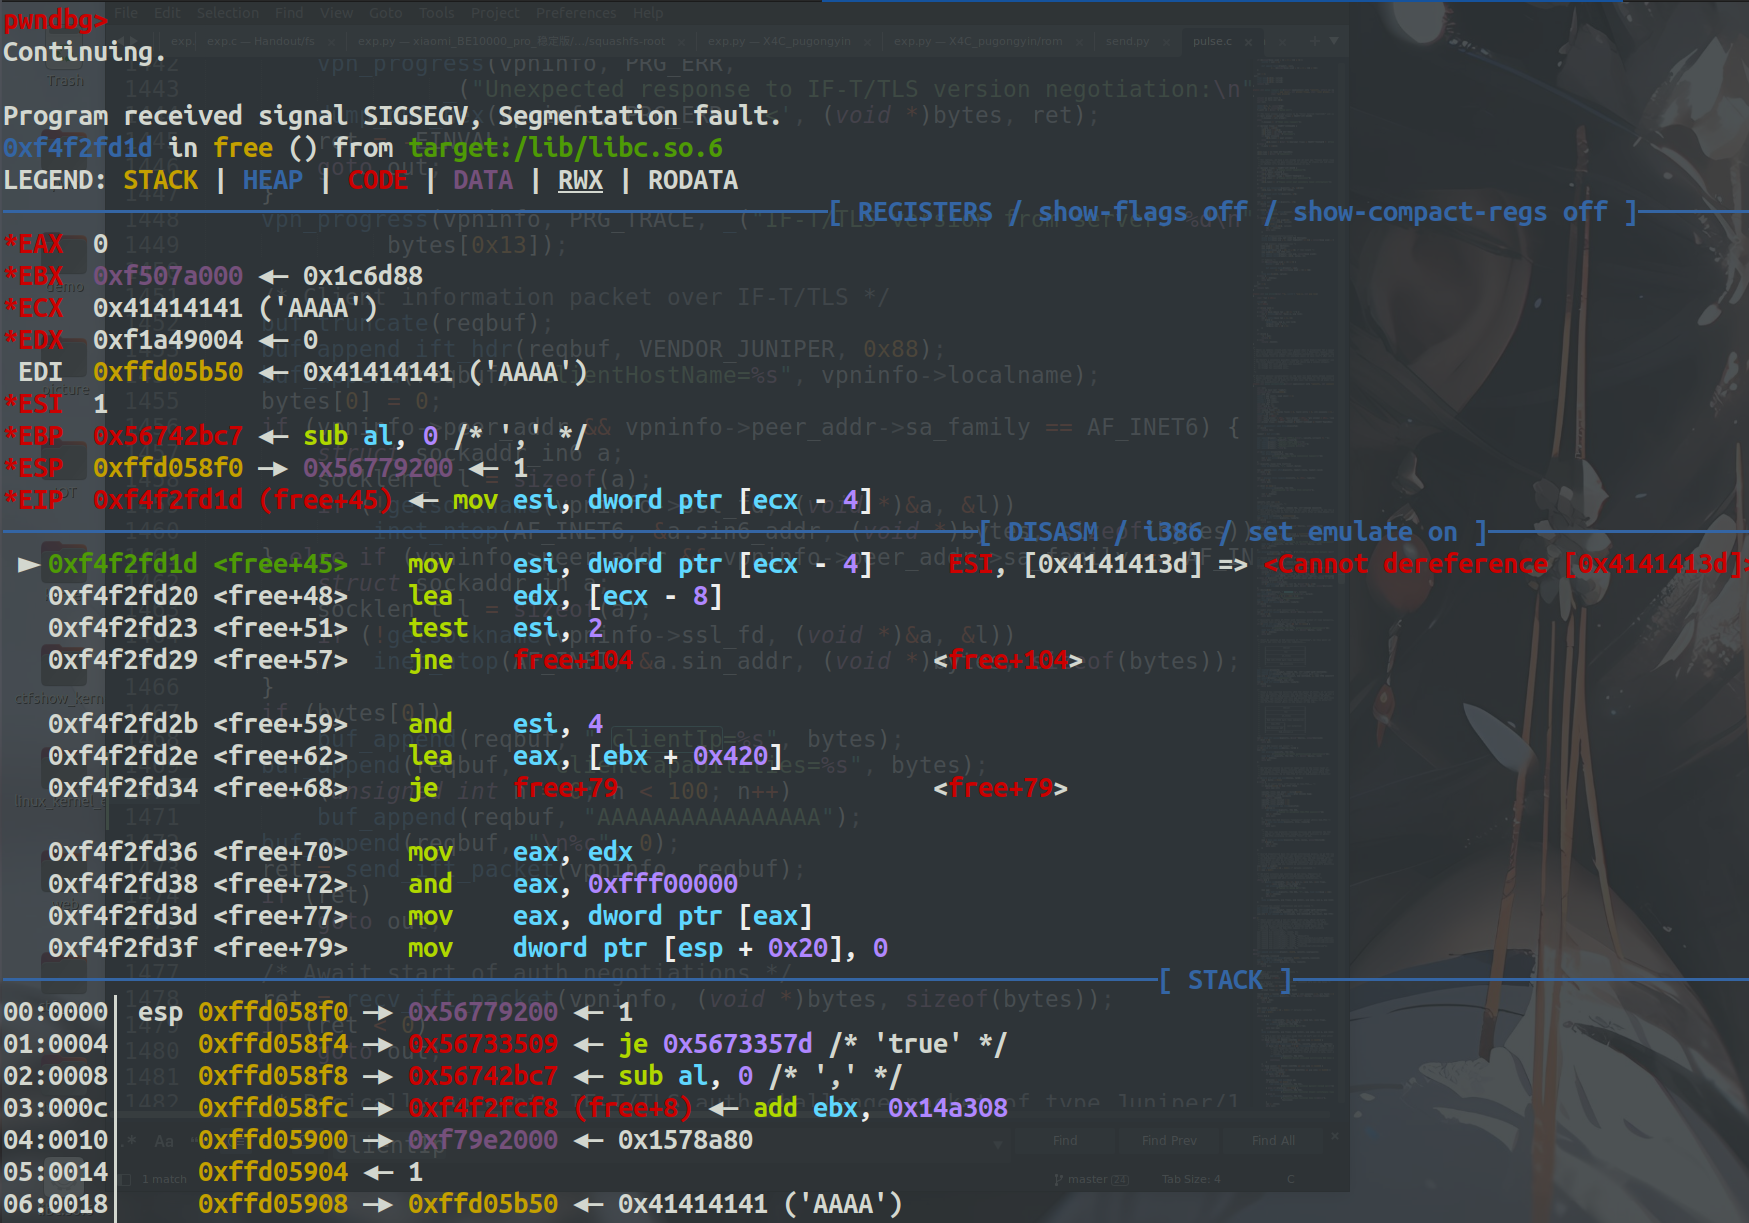1749x1223 pixels.
Task: Close the pulse.c tab
Action: tap(1248, 42)
